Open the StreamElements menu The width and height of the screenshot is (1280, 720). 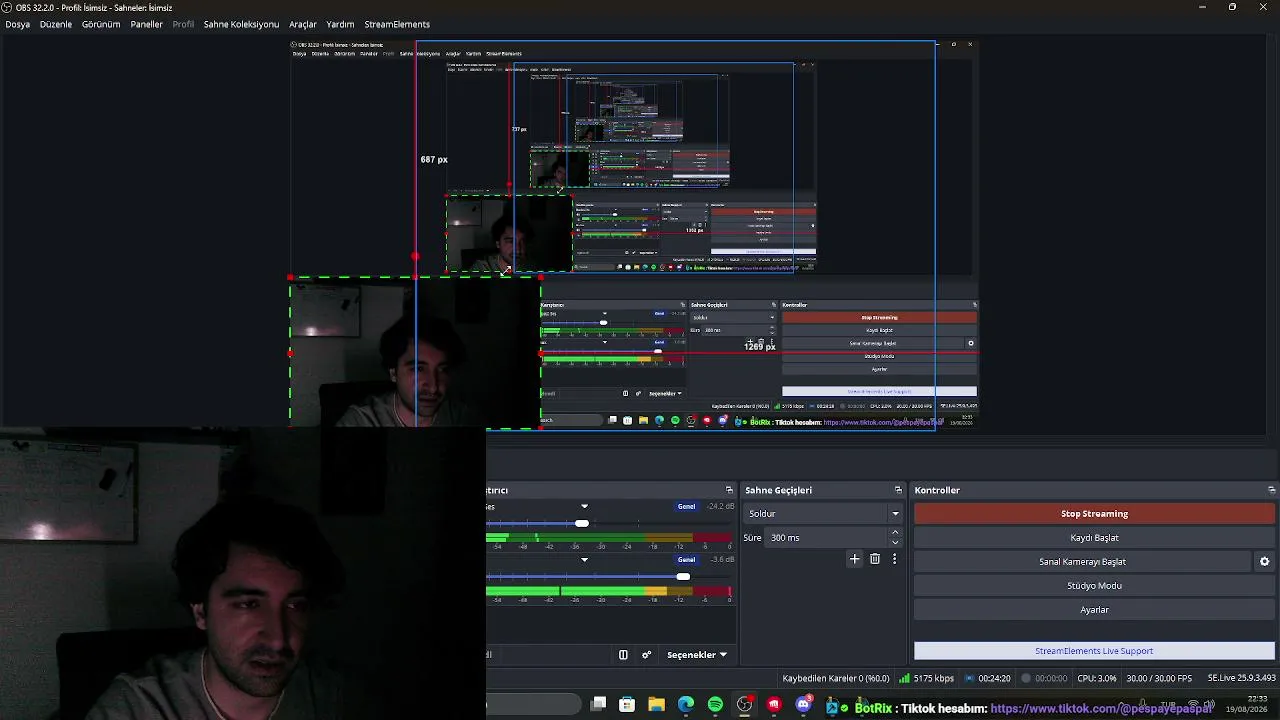[x=397, y=24]
